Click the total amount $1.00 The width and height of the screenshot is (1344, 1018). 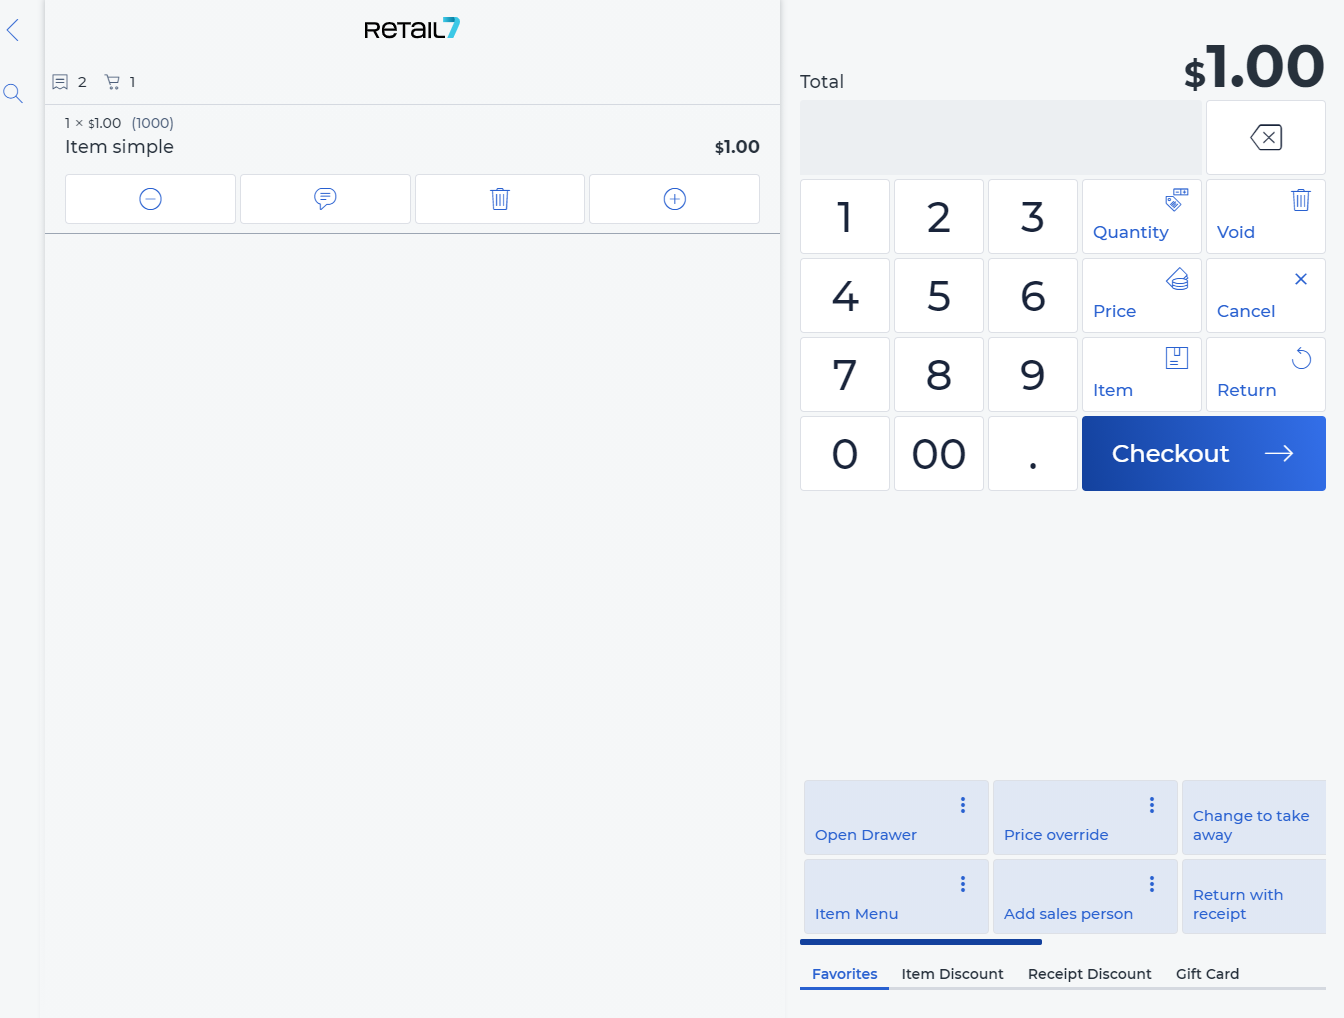tap(1254, 68)
